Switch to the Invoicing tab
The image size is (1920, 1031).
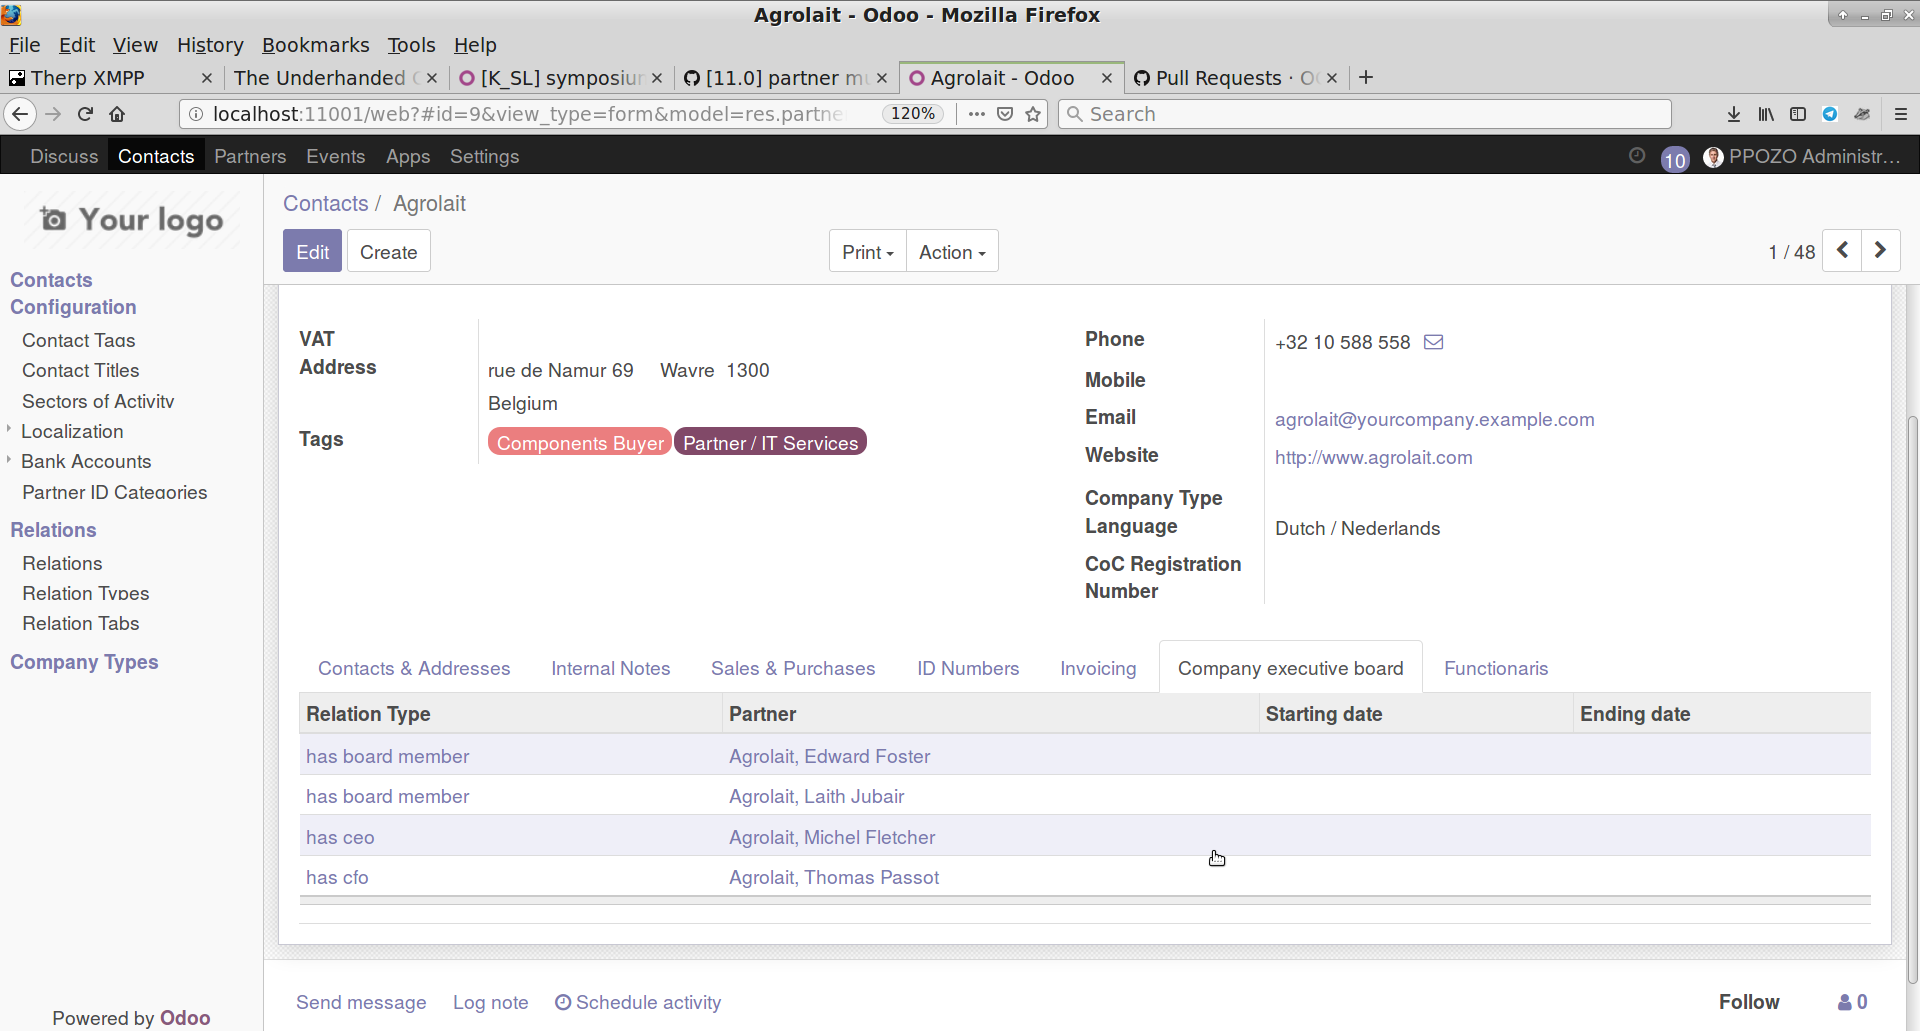pos(1098,668)
